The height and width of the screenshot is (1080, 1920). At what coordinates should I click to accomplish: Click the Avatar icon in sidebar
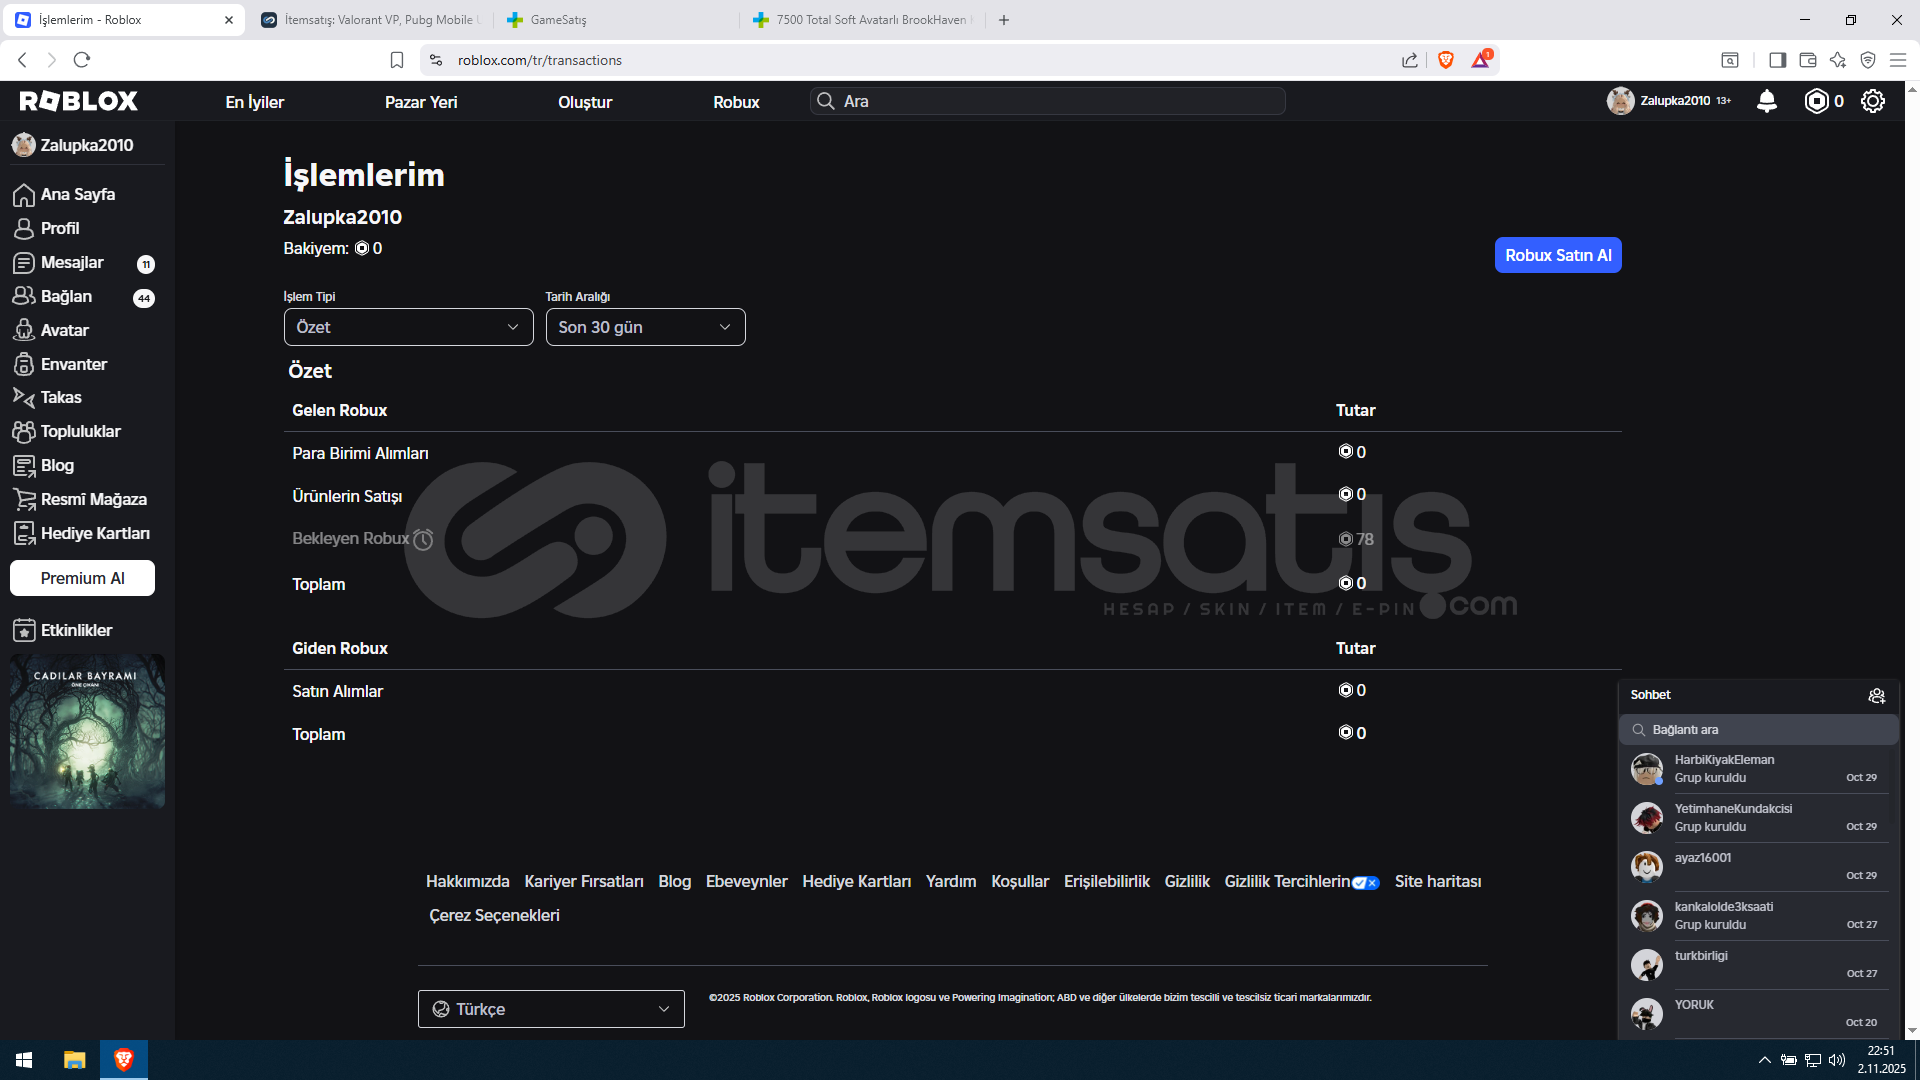[24, 330]
